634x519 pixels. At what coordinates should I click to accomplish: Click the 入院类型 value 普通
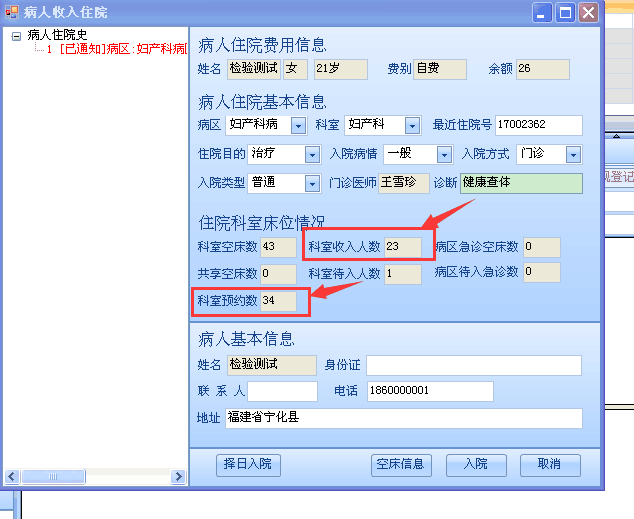[x=264, y=183]
